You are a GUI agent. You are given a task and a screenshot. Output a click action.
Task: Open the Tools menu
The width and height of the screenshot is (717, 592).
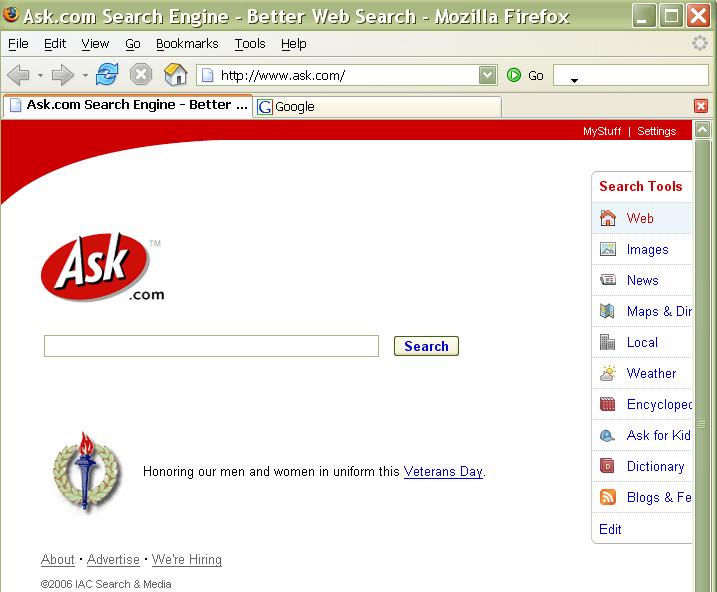[x=250, y=44]
